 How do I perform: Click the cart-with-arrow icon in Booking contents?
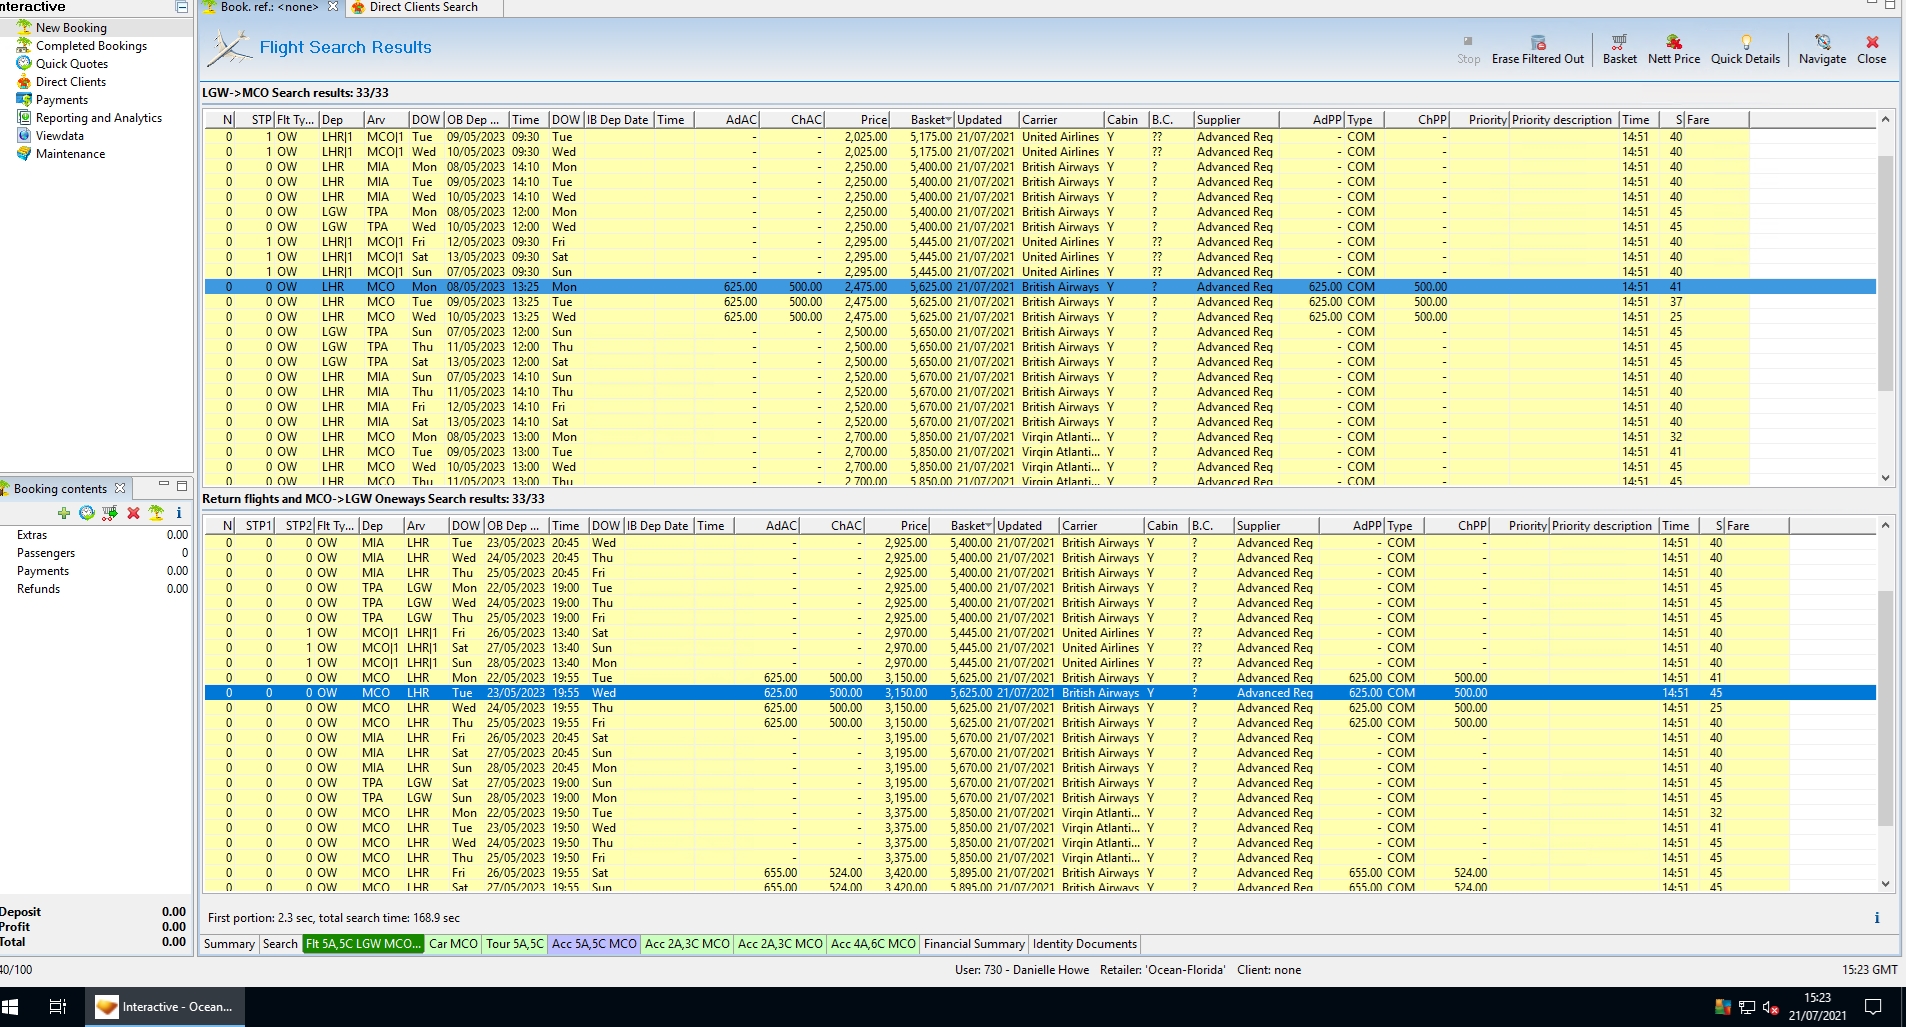[x=110, y=513]
